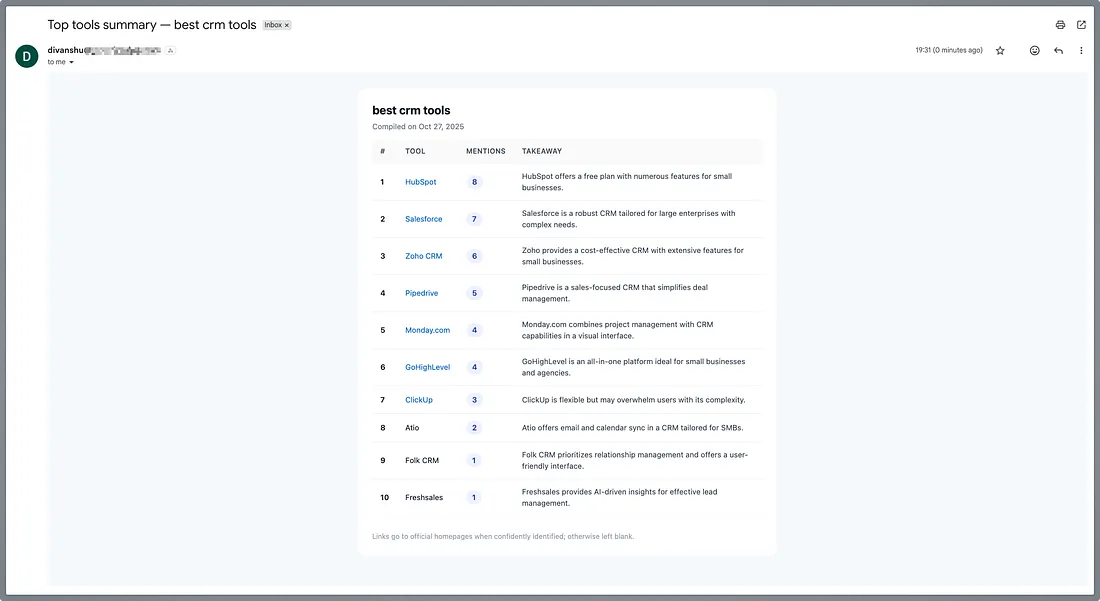1100x601 pixels.
Task: Remove the Inbox label with its x
Action: pos(287,25)
